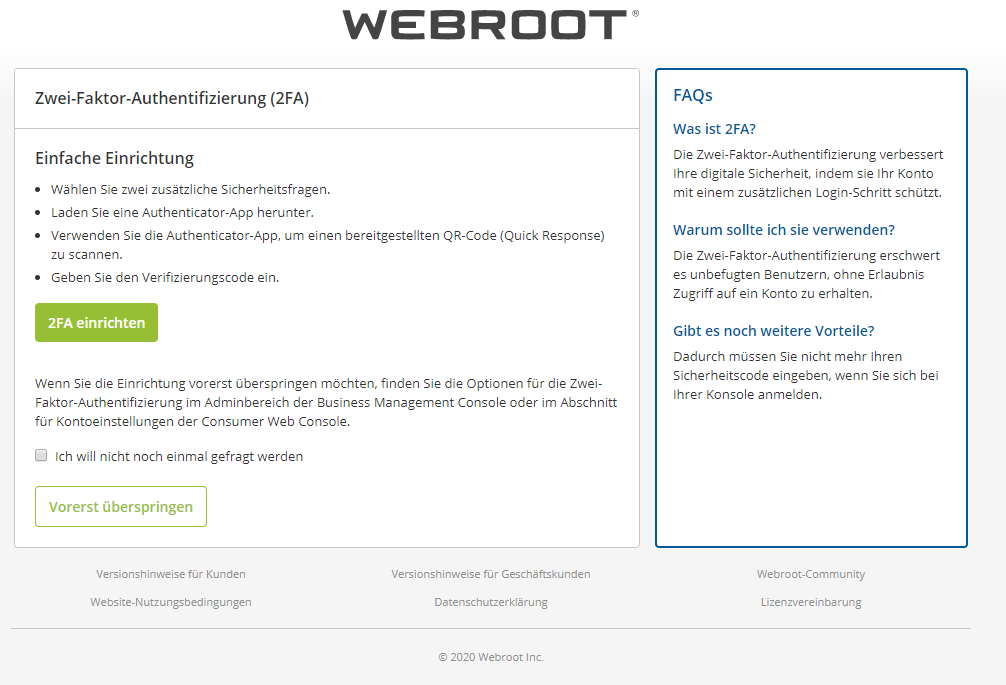
Task: Click the FAQs panel title
Action: tap(692, 96)
